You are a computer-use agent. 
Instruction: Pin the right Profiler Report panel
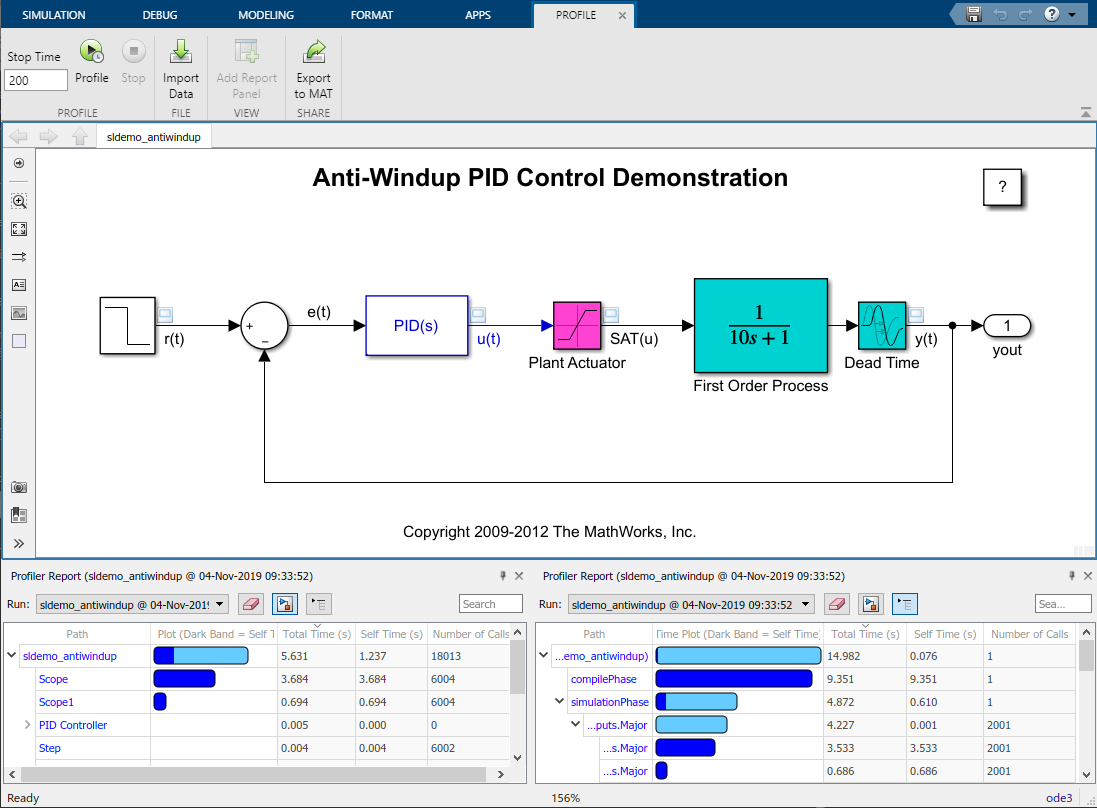pos(1072,575)
